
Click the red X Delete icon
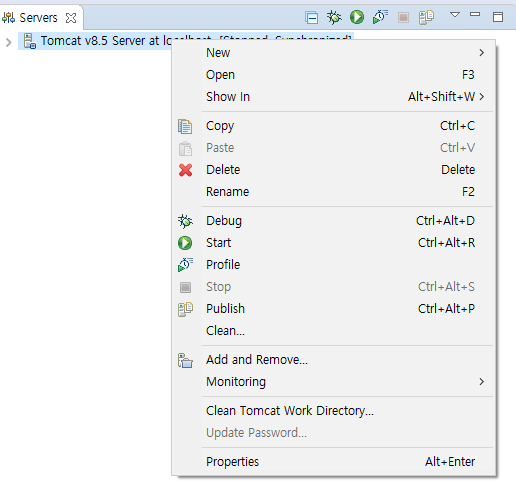(185, 170)
